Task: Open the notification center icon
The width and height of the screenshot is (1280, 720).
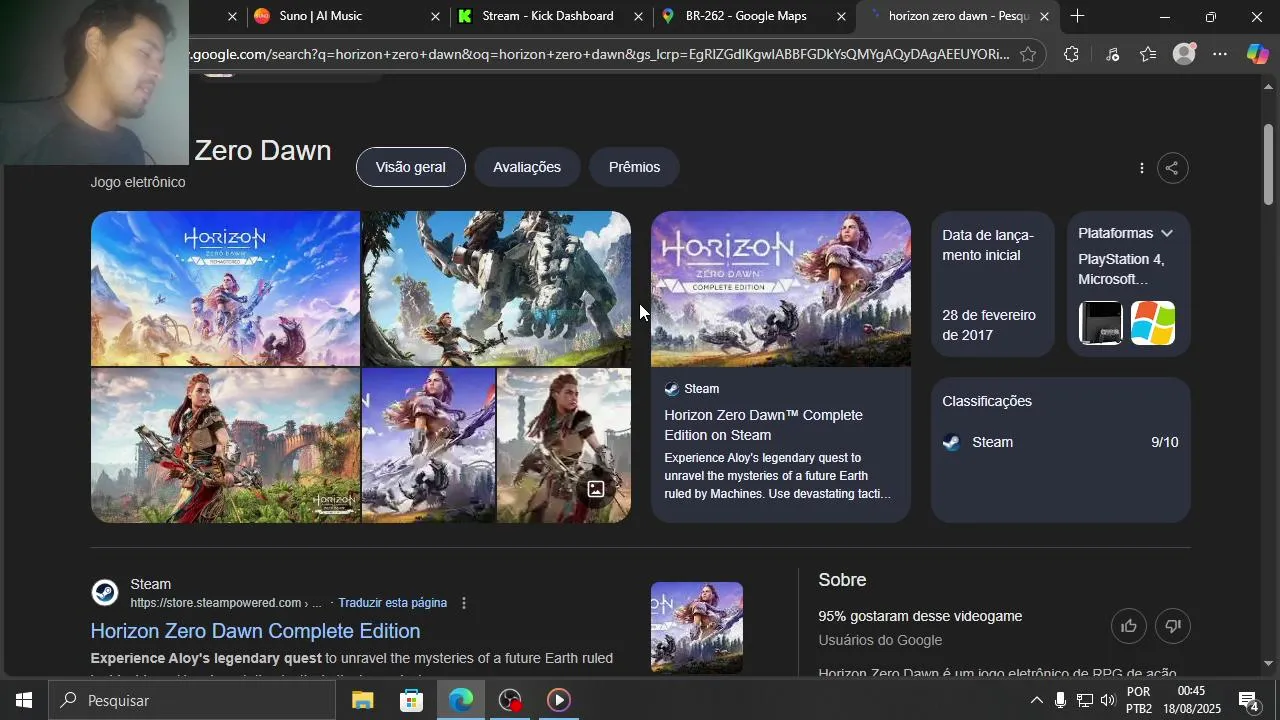Action: (1249, 701)
